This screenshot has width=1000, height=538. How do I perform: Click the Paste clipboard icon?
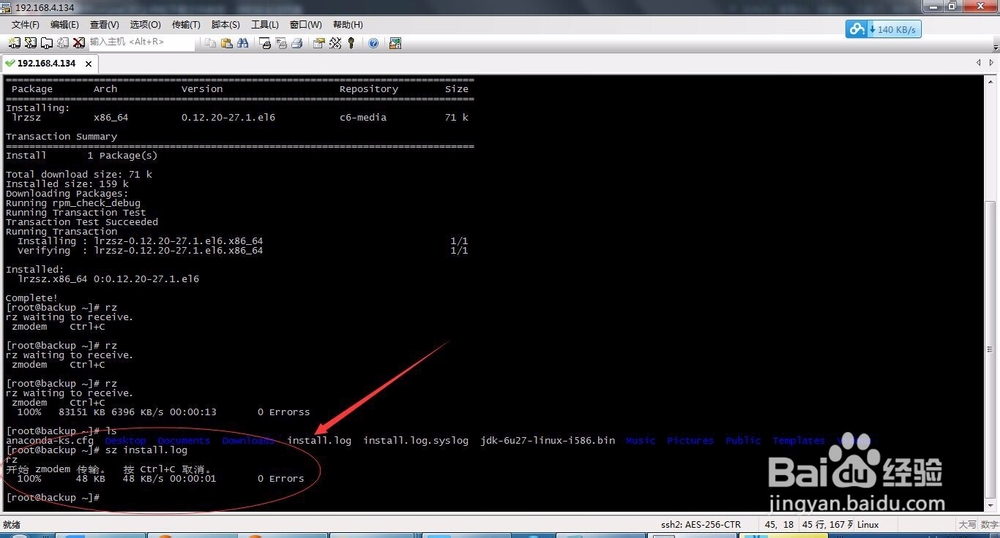pyautogui.click(x=226, y=43)
